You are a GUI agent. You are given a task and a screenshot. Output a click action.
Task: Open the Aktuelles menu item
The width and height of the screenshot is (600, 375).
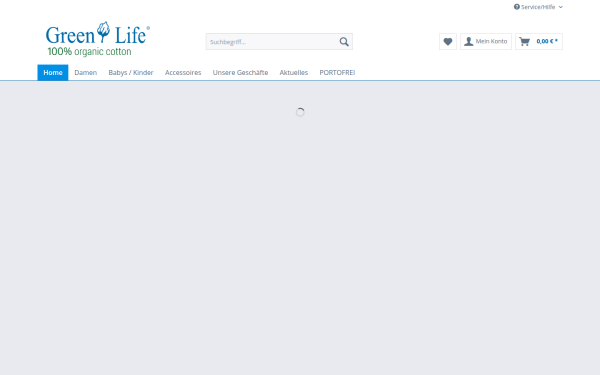293,73
